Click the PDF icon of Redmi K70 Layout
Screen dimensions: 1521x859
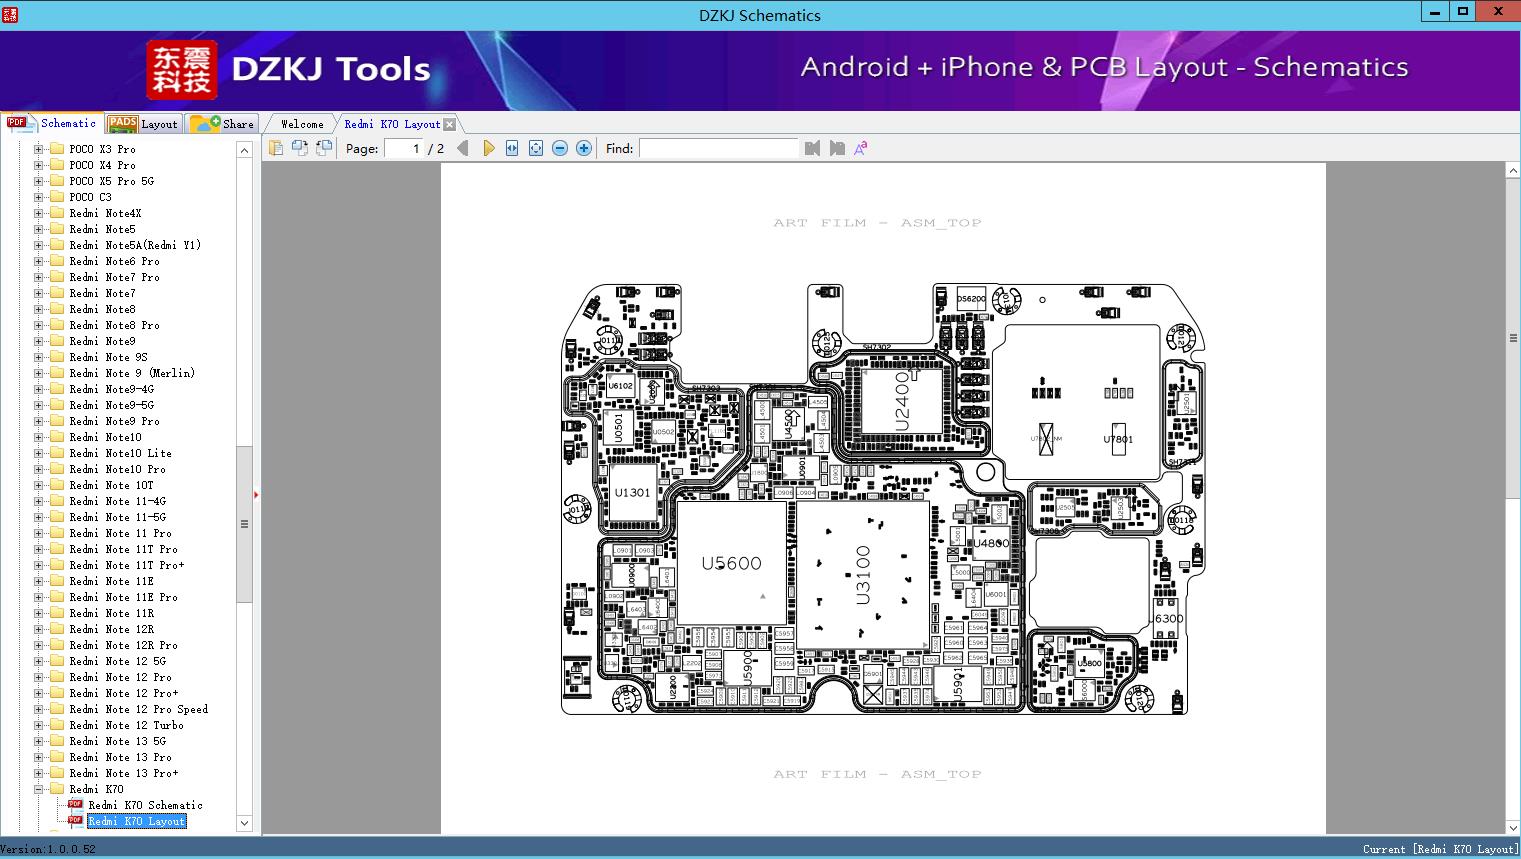point(75,820)
